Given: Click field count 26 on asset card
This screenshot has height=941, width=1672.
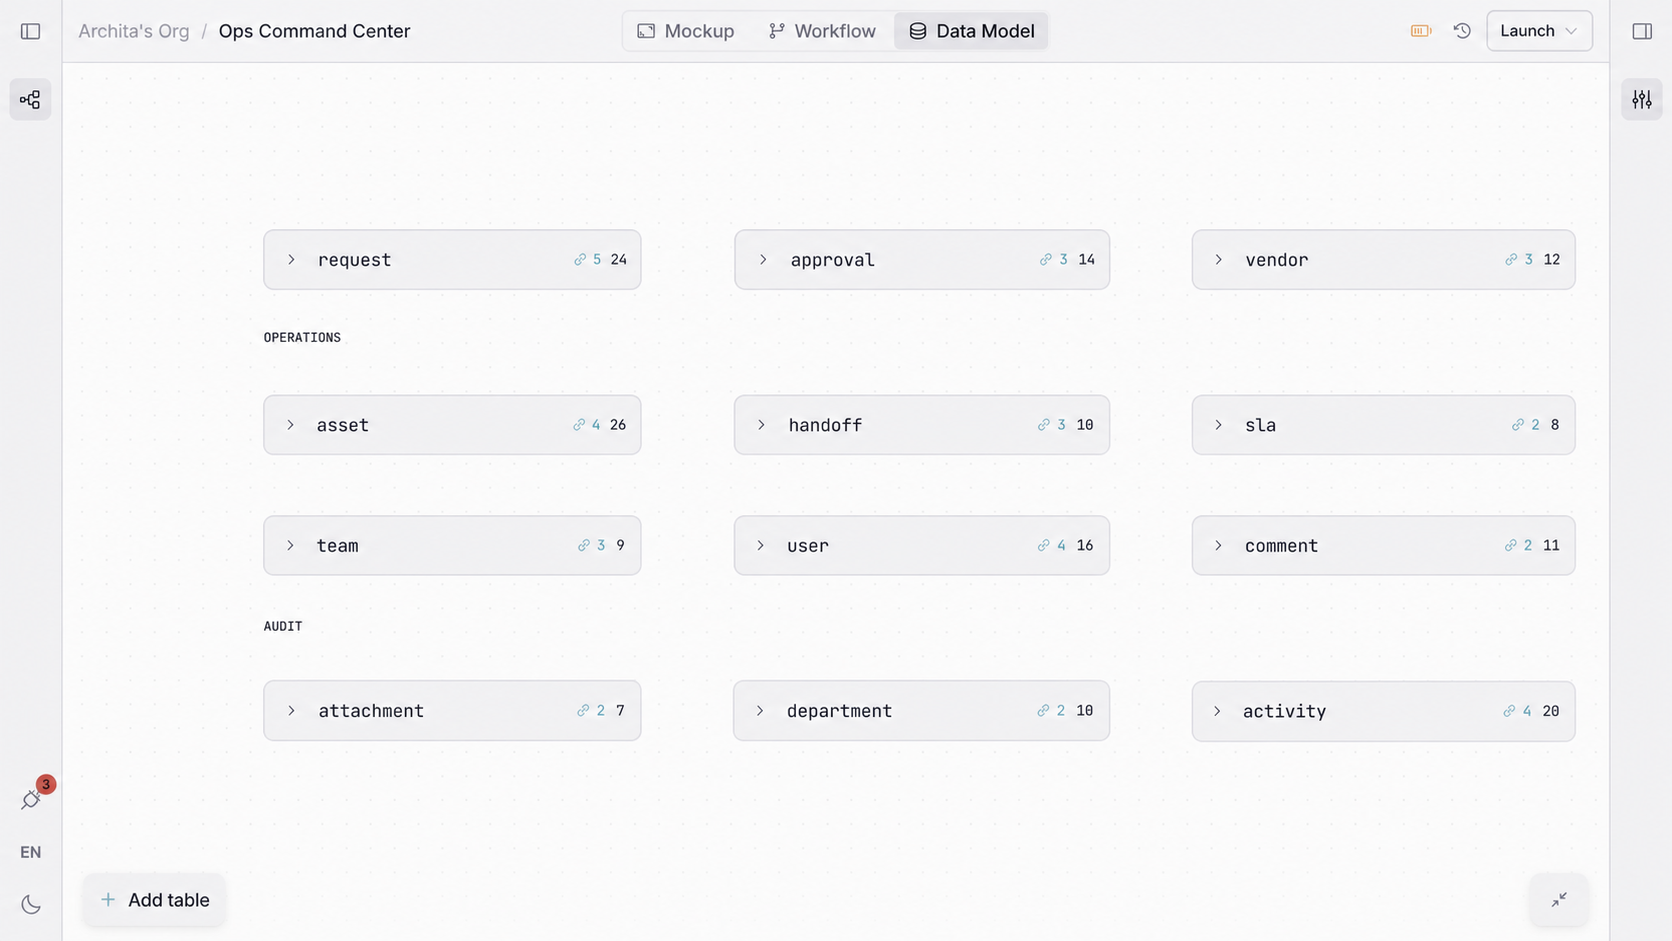Looking at the screenshot, I should tap(618, 425).
